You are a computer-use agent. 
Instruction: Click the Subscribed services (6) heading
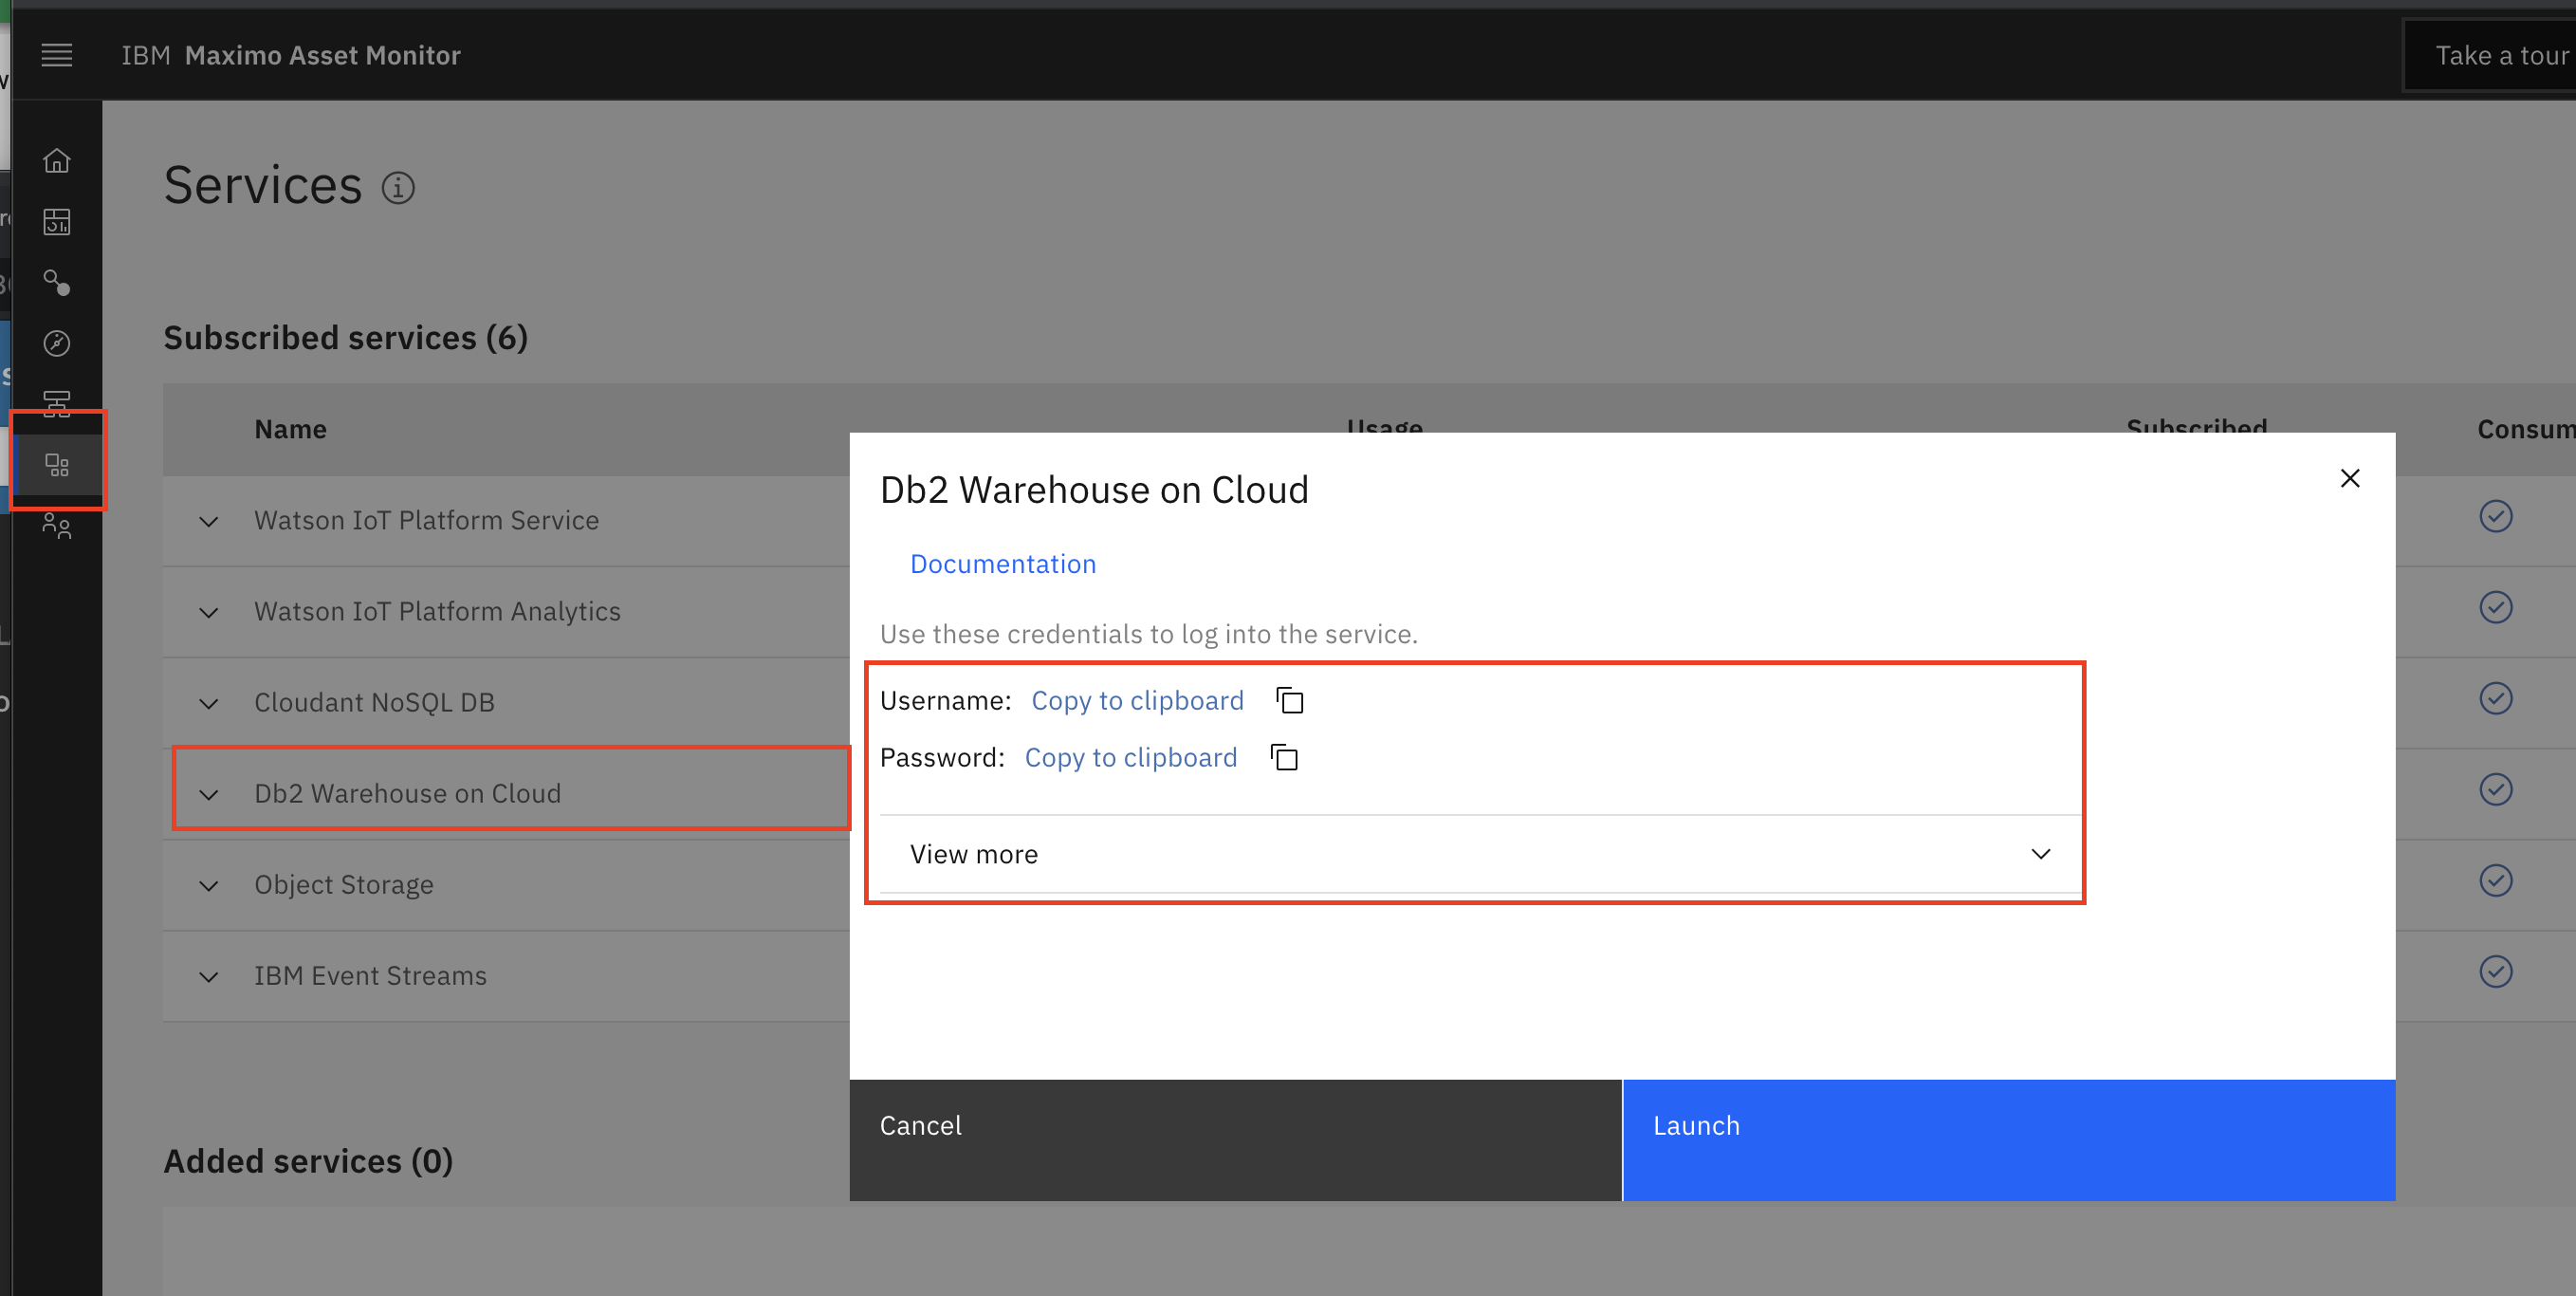345,338
